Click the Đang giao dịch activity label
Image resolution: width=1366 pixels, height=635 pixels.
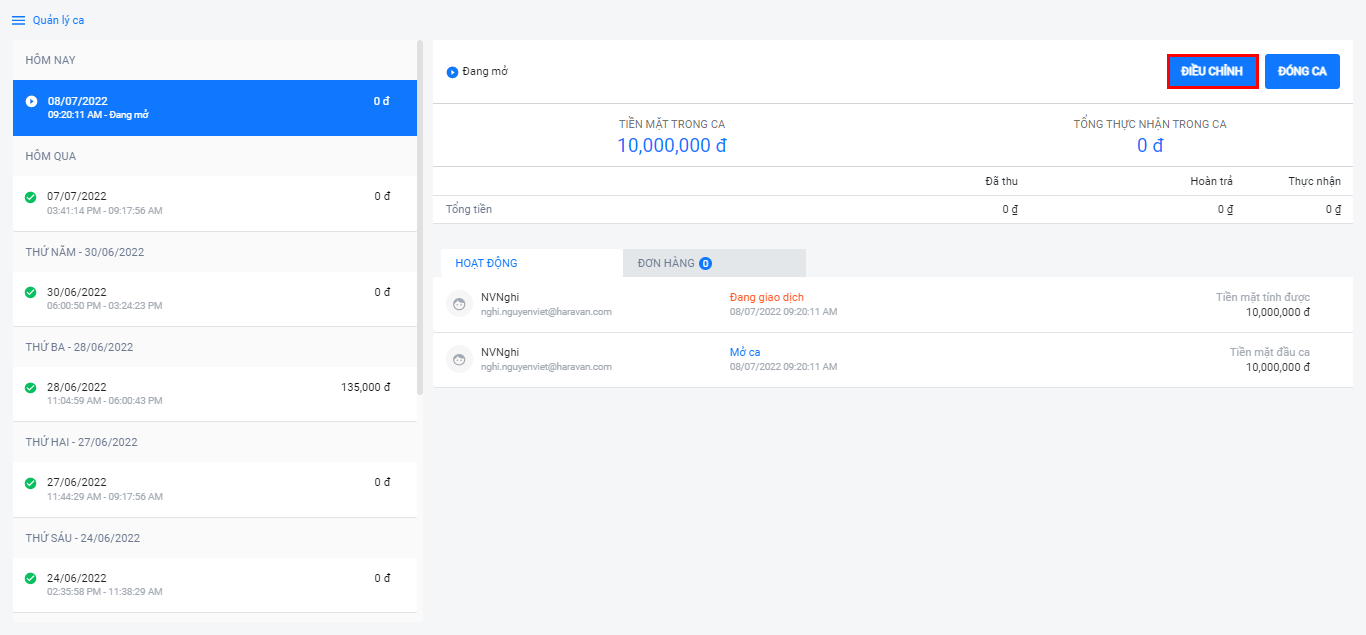pyautogui.click(x=767, y=297)
